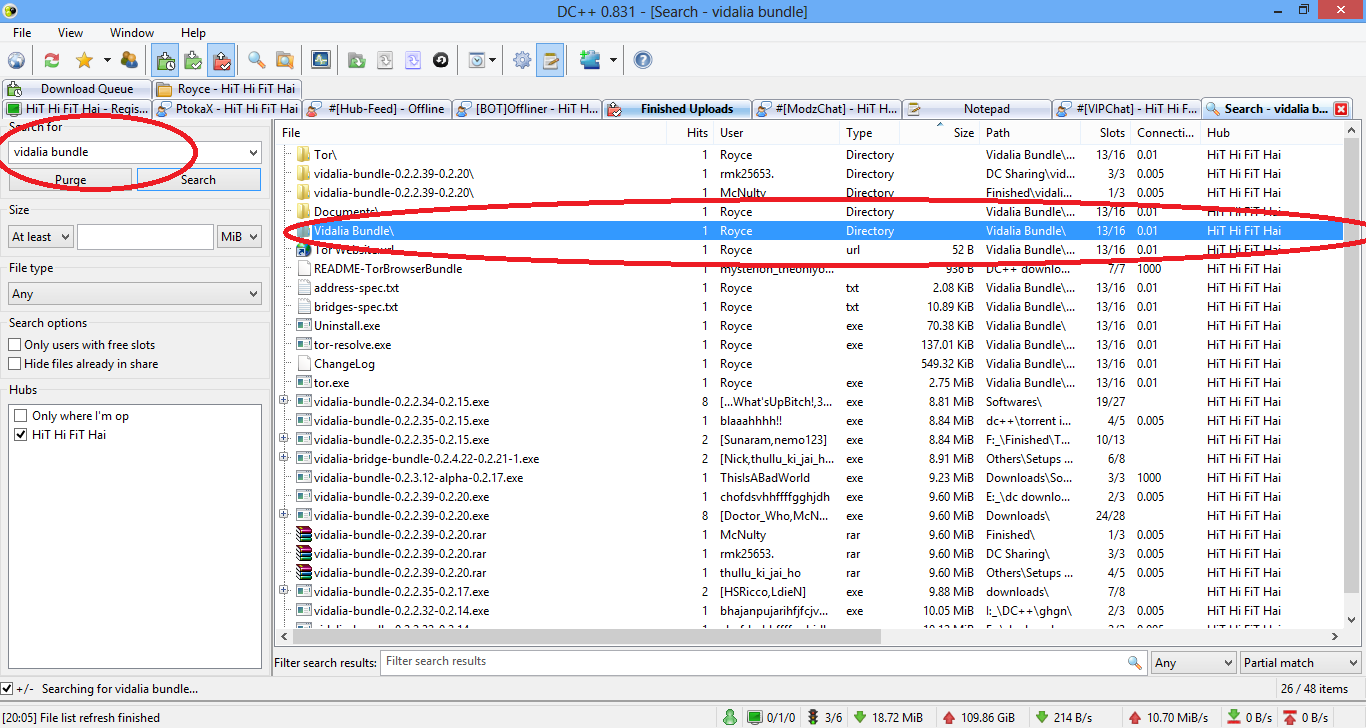Click the horizontal scrollbar of results list
This screenshot has height=728, width=1366.
click(585, 636)
